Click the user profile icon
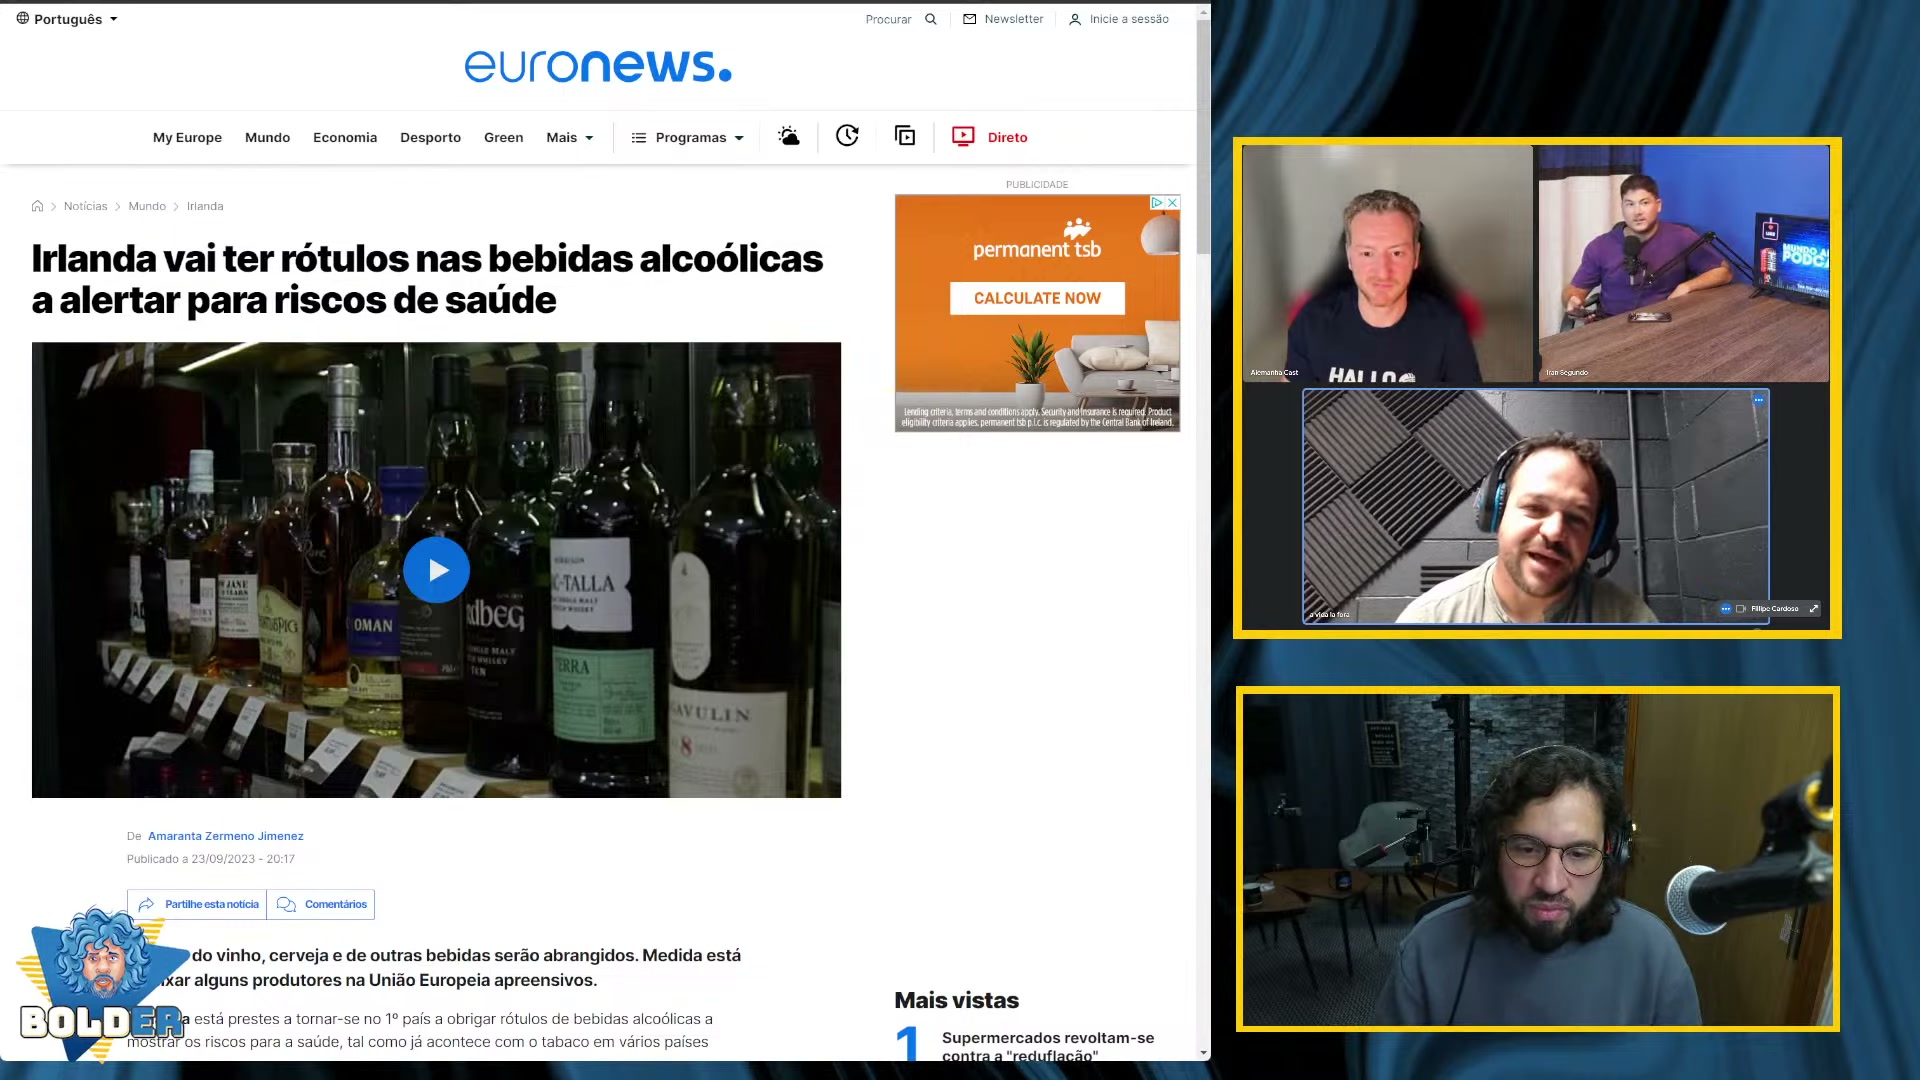This screenshot has height=1080, width=1920. tap(1075, 19)
